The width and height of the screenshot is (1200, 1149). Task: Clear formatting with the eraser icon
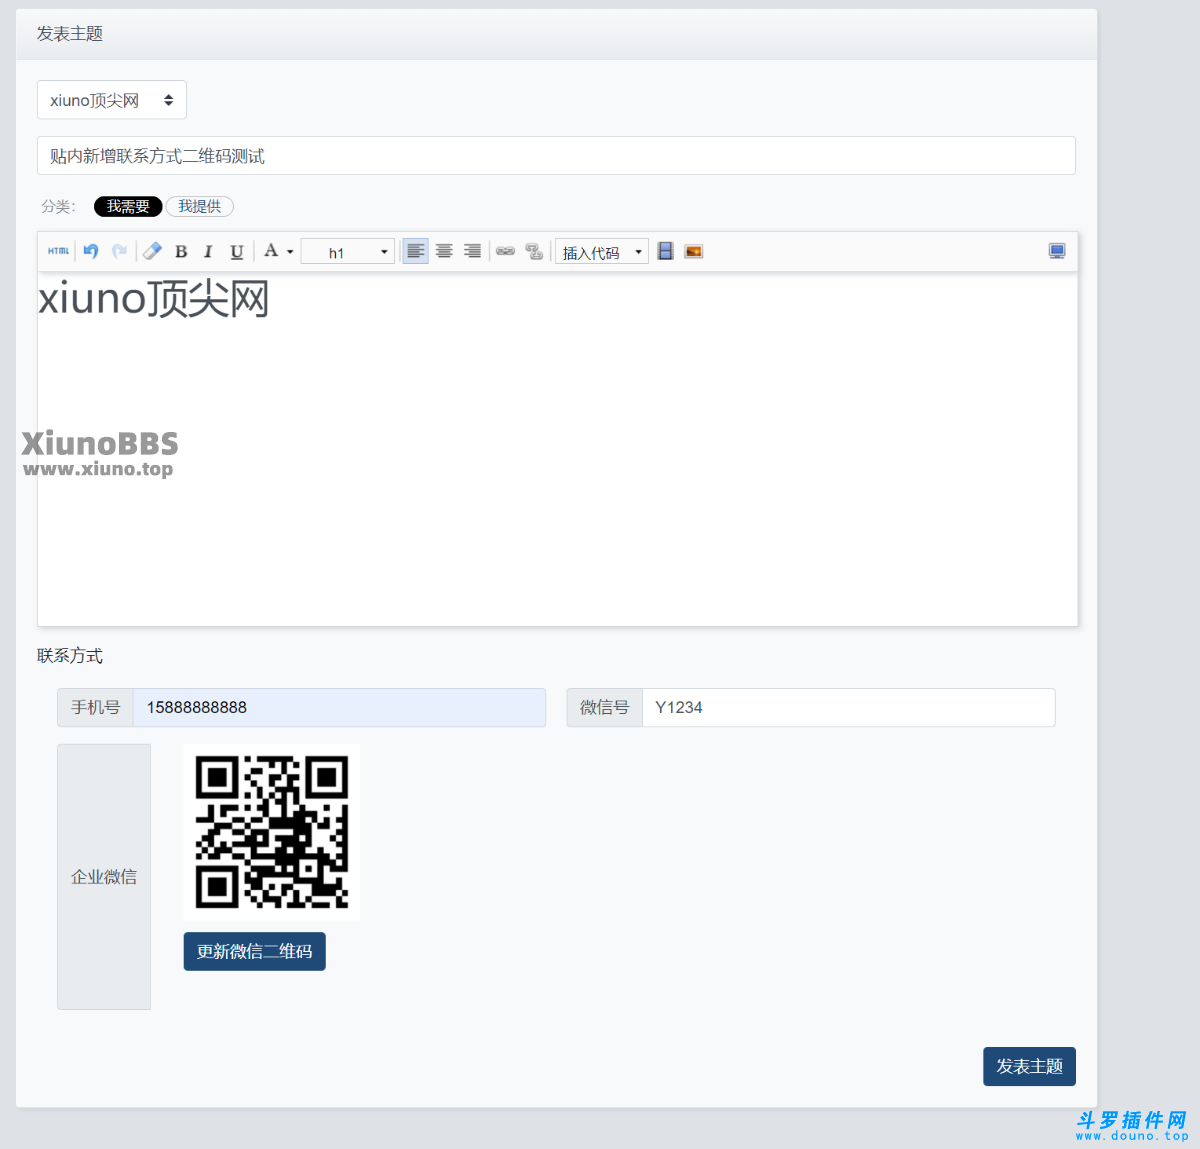click(152, 251)
